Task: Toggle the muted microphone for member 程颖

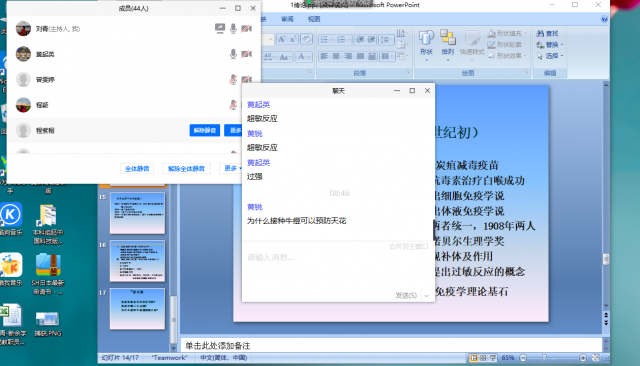Action: pos(233,105)
